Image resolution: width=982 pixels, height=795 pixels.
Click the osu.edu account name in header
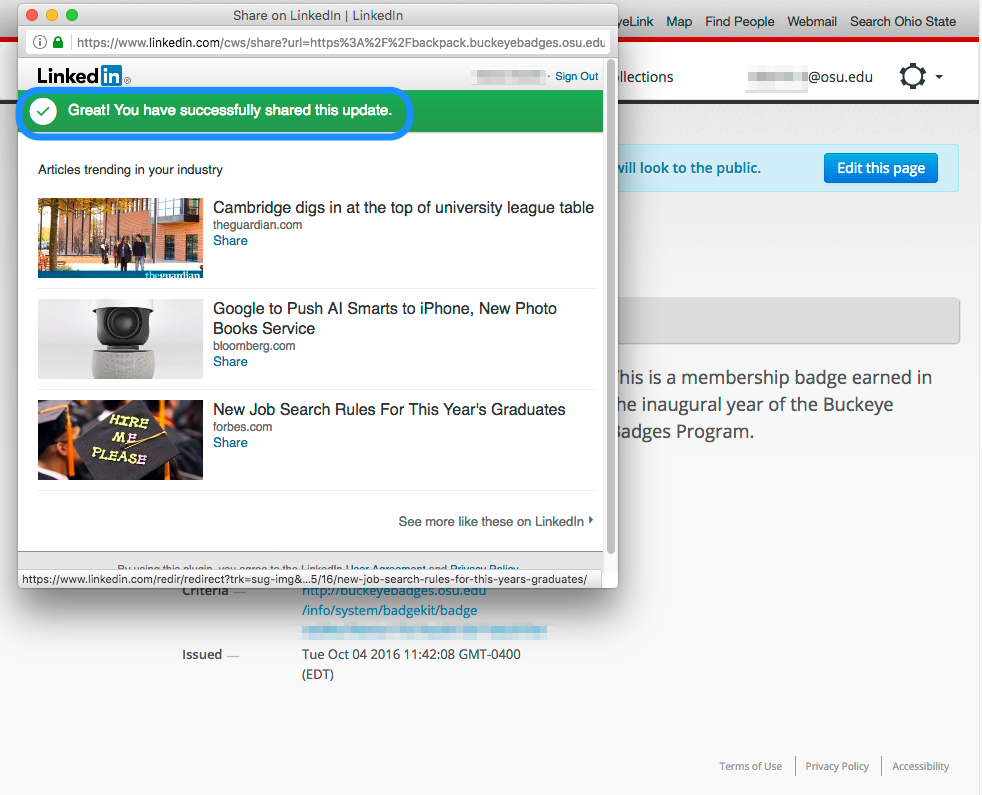[810, 77]
